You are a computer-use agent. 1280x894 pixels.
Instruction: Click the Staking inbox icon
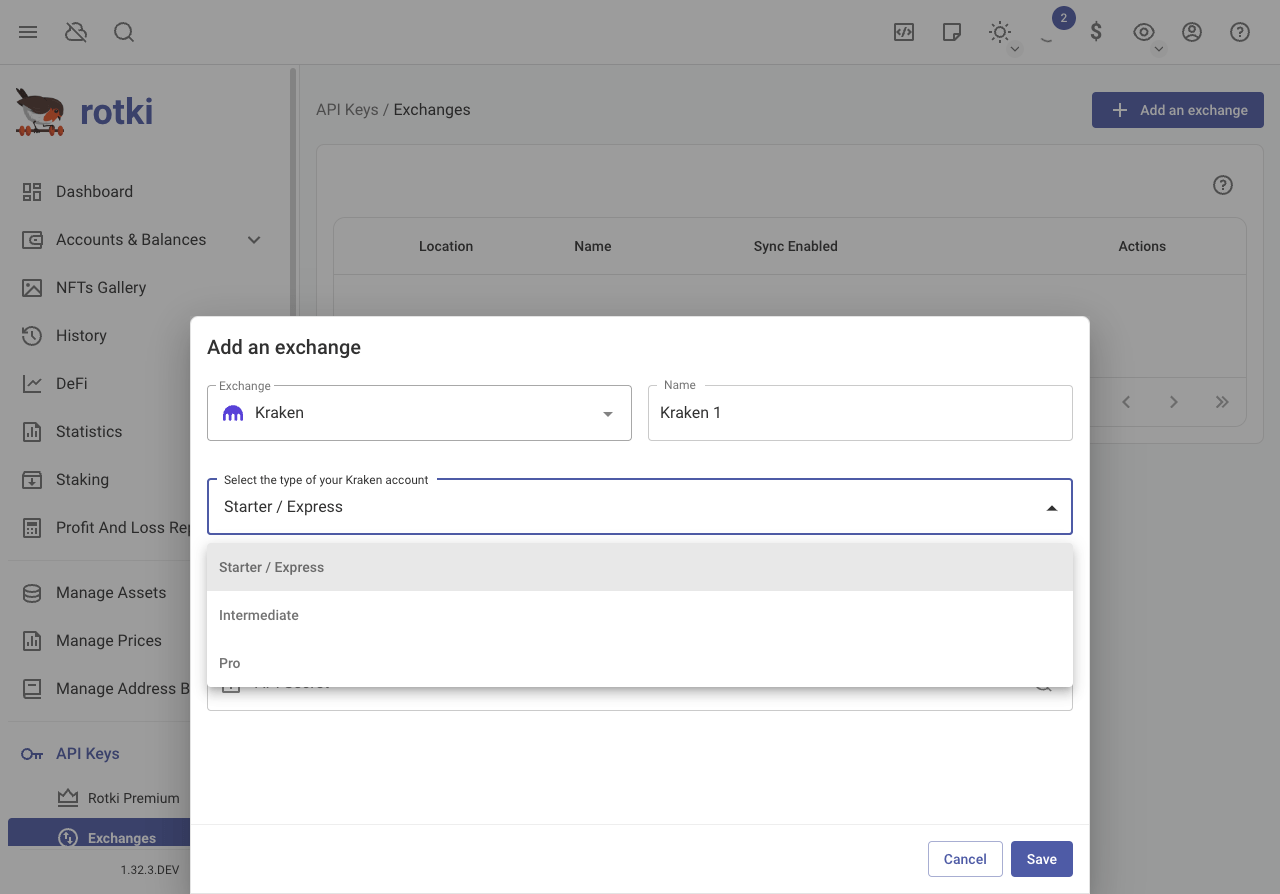point(32,480)
